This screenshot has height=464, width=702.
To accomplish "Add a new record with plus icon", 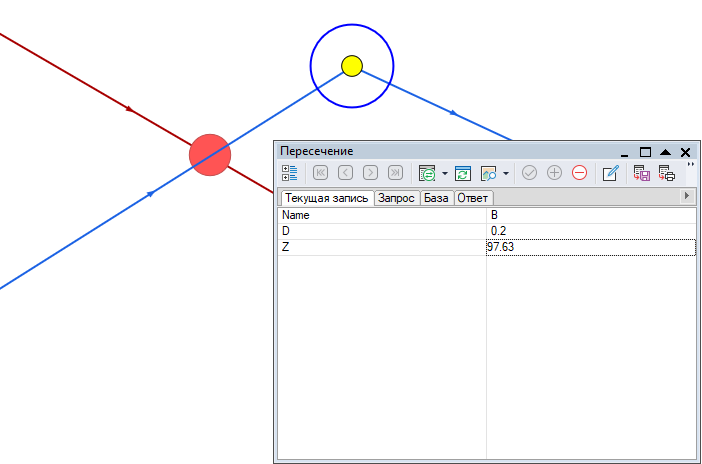I will tap(554, 173).
